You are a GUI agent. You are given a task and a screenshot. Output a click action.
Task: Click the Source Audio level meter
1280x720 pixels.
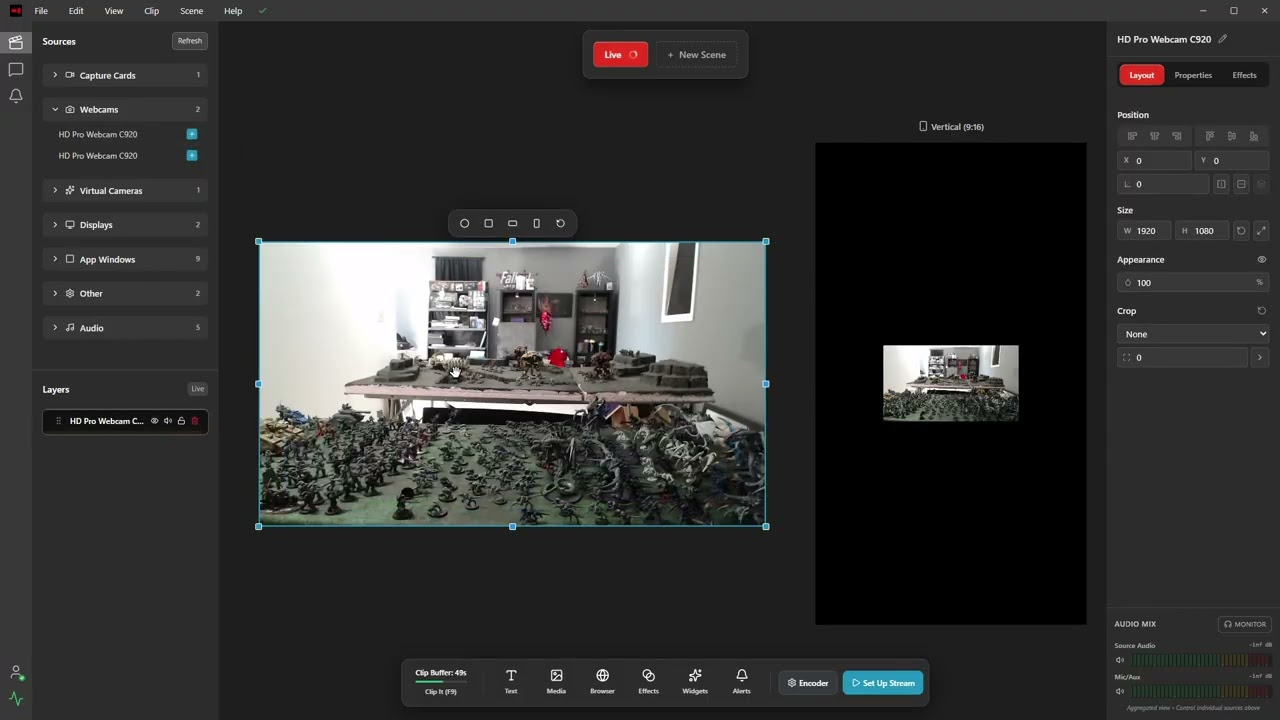pos(1202,660)
